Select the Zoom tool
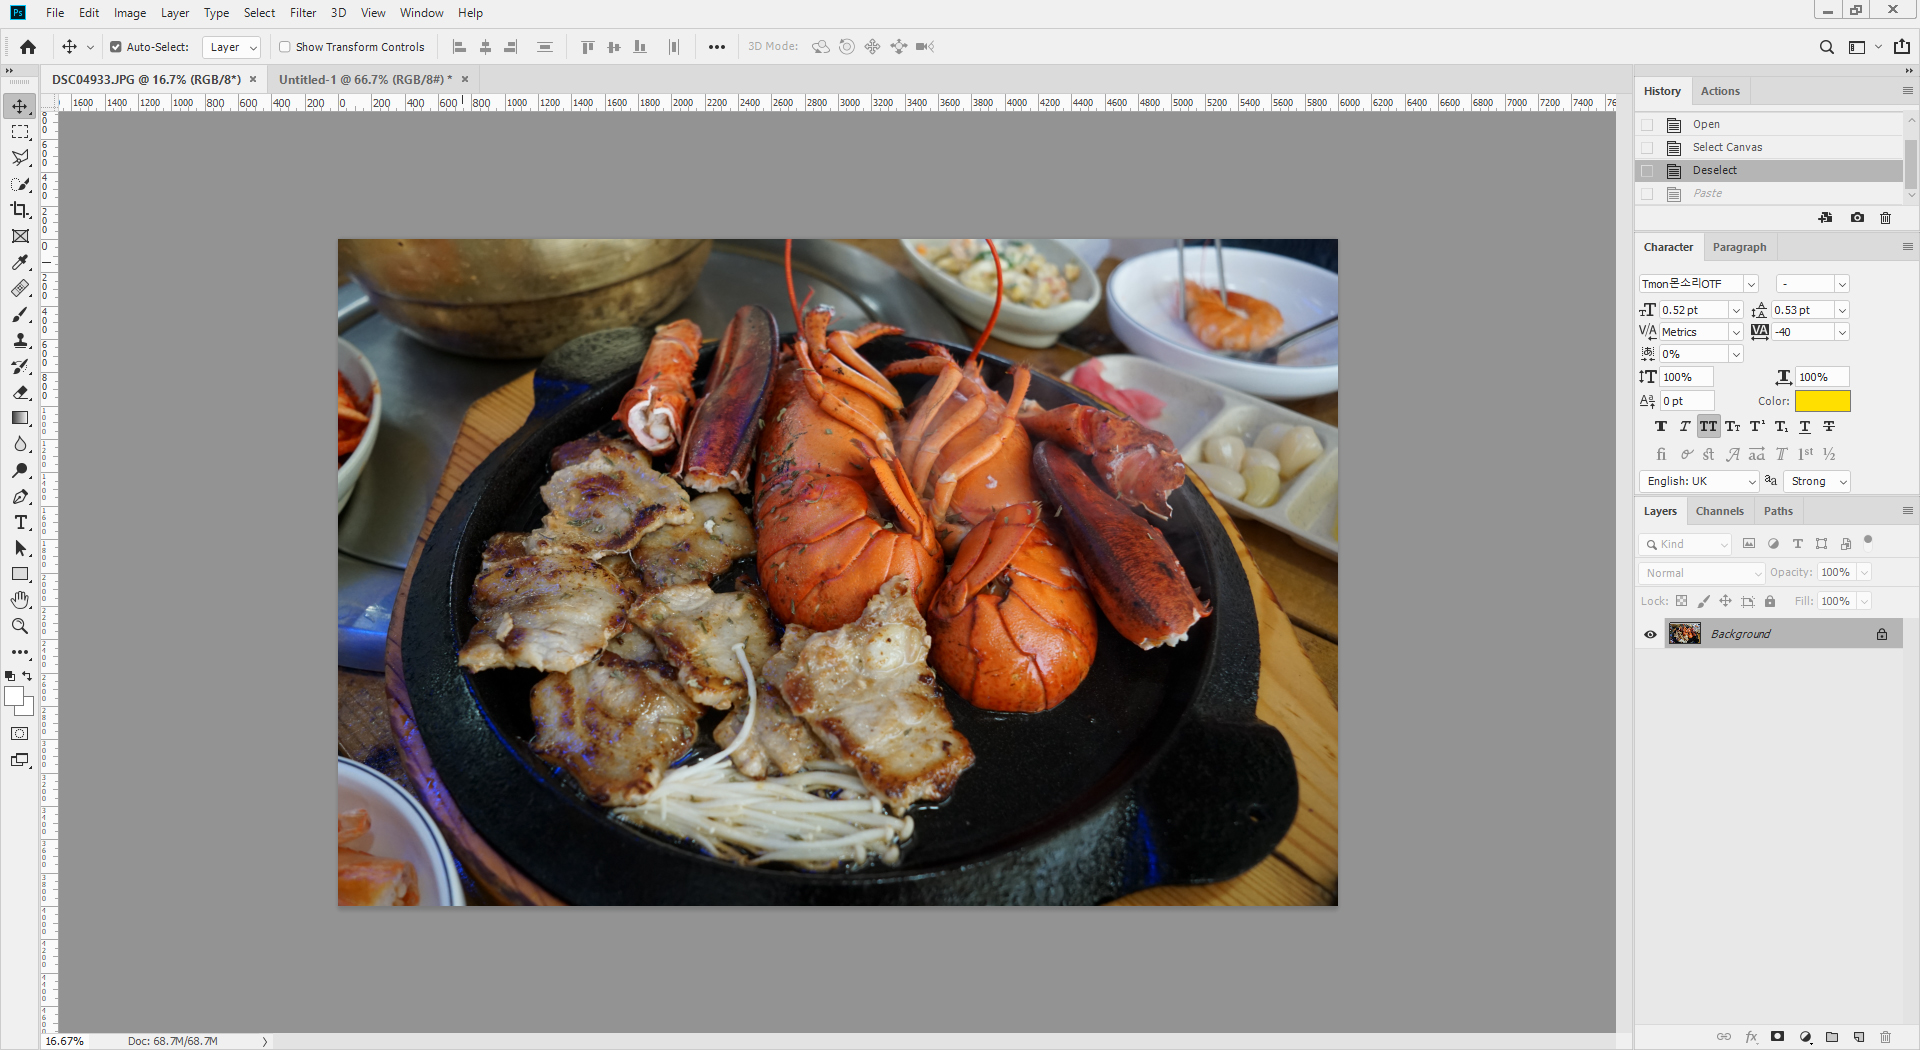 click(20, 626)
